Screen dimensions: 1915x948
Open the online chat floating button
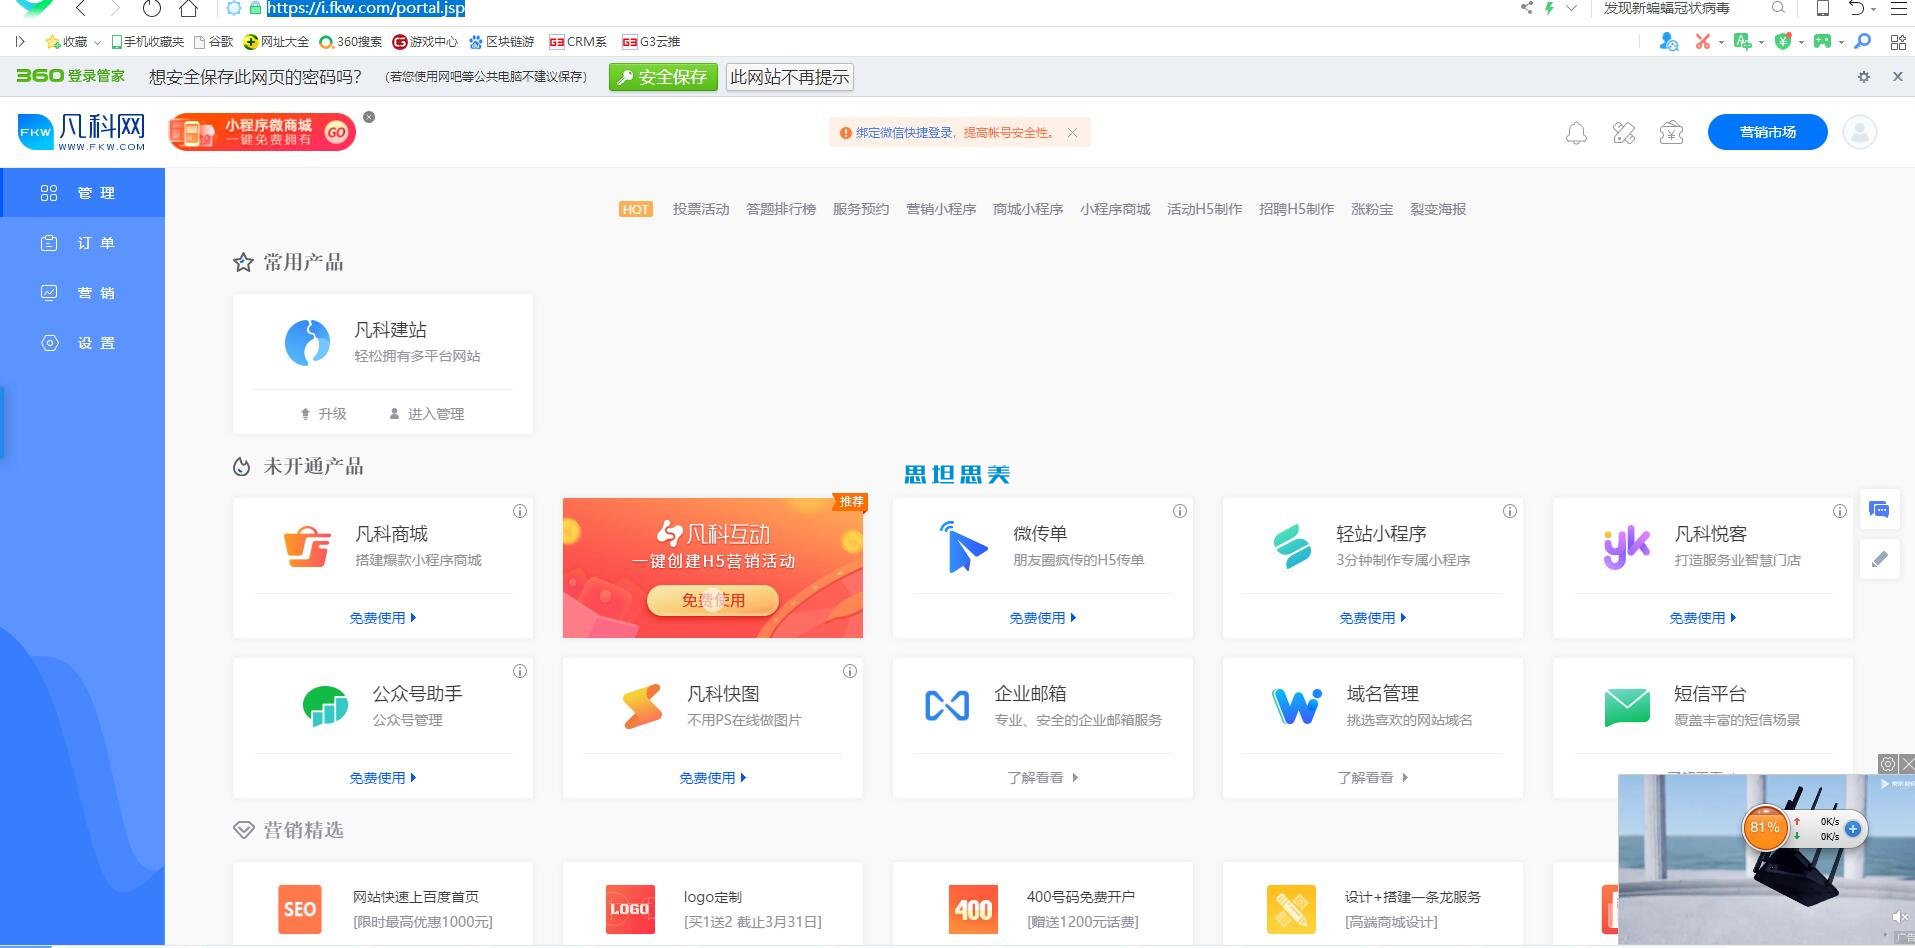pyautogui.click(x=1880, y=511)
